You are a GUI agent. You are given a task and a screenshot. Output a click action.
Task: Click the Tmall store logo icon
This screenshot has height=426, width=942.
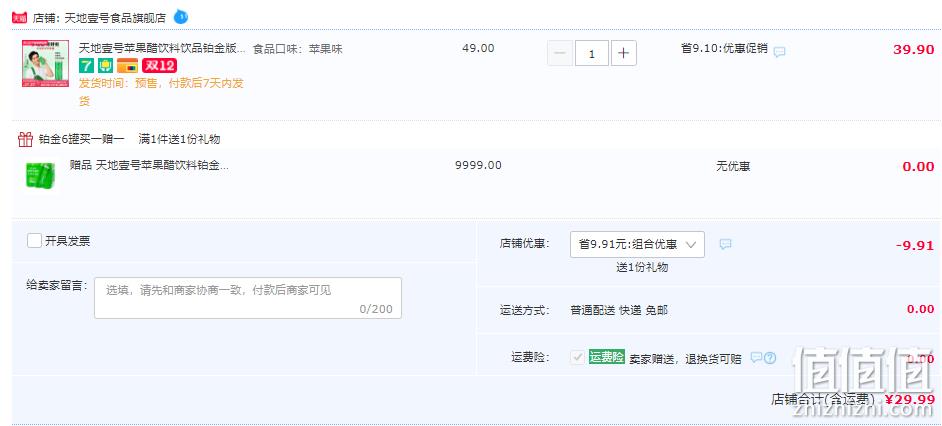19,17
